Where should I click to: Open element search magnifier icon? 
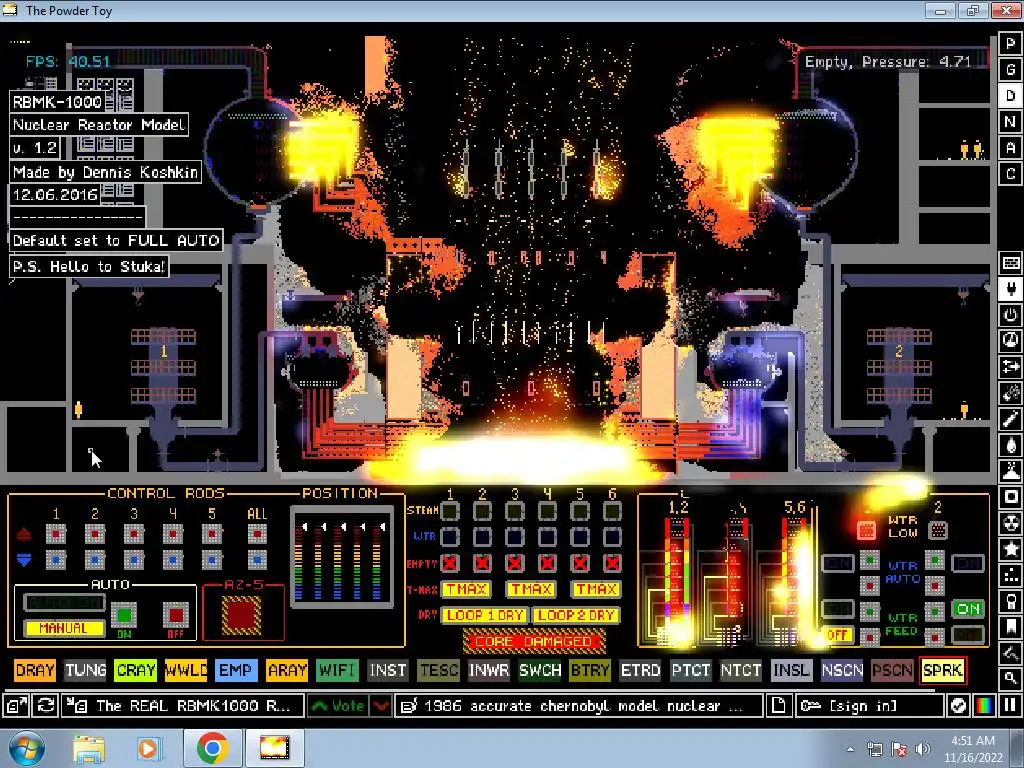click(1010, 679)
